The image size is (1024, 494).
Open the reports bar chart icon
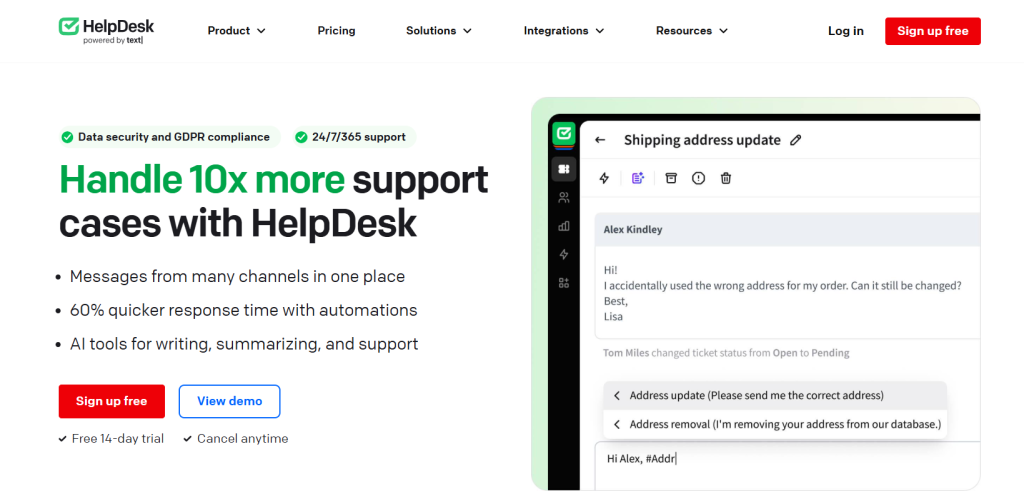(x=564, y=226)
